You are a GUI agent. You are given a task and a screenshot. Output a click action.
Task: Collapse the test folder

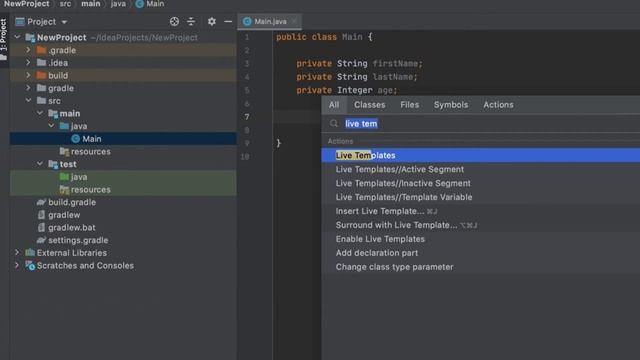40,164
